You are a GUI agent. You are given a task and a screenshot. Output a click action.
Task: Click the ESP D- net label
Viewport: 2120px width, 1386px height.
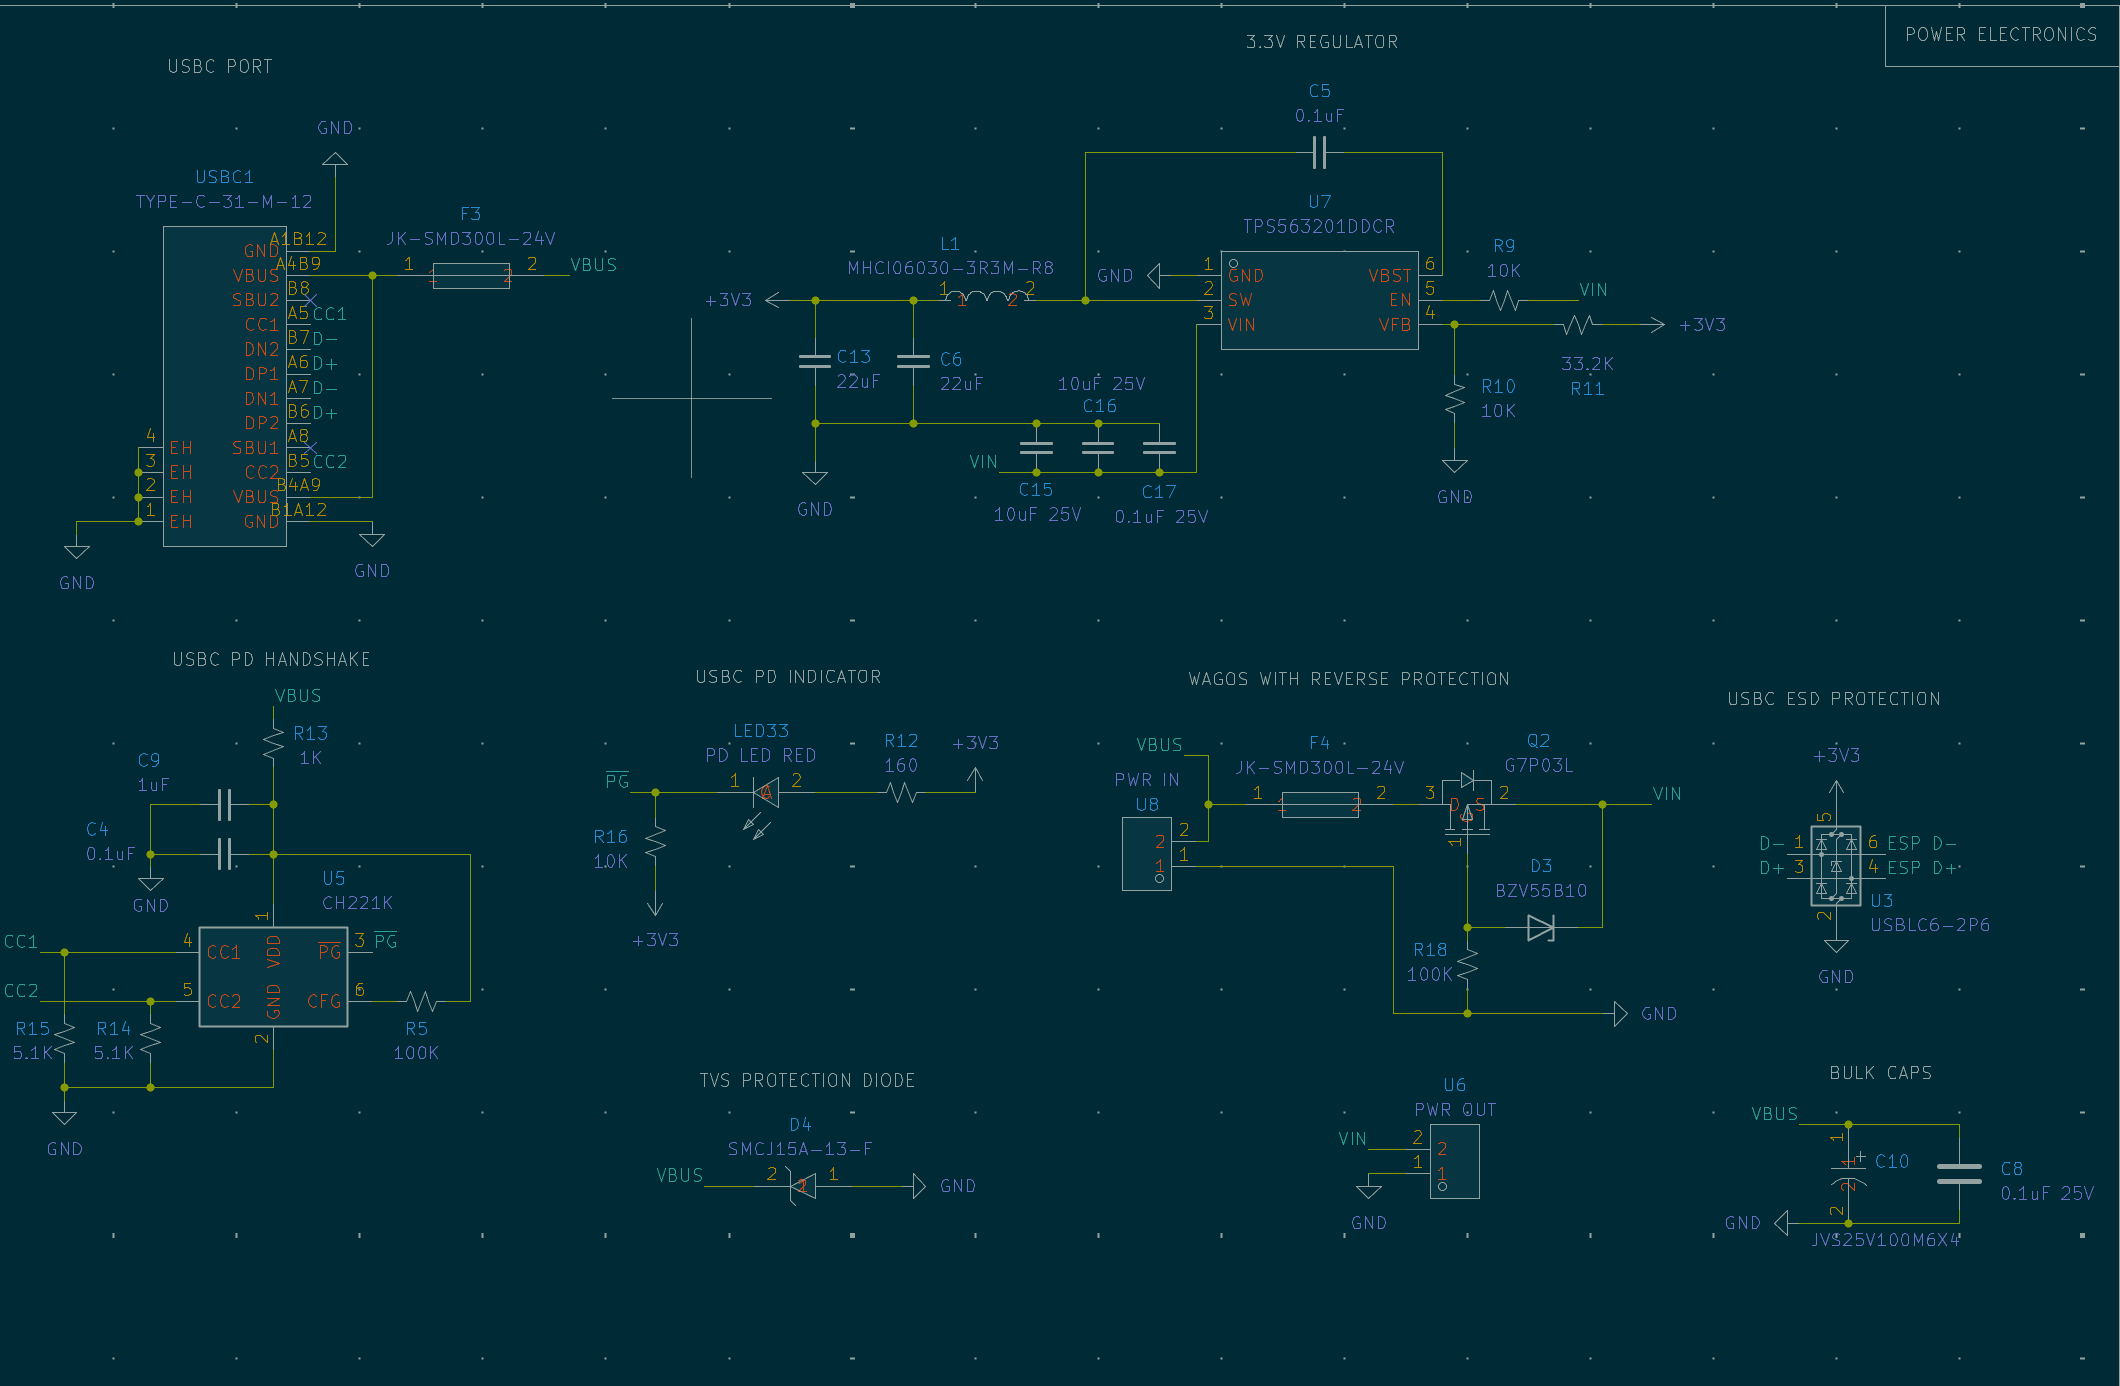(x=1922, y=844)
